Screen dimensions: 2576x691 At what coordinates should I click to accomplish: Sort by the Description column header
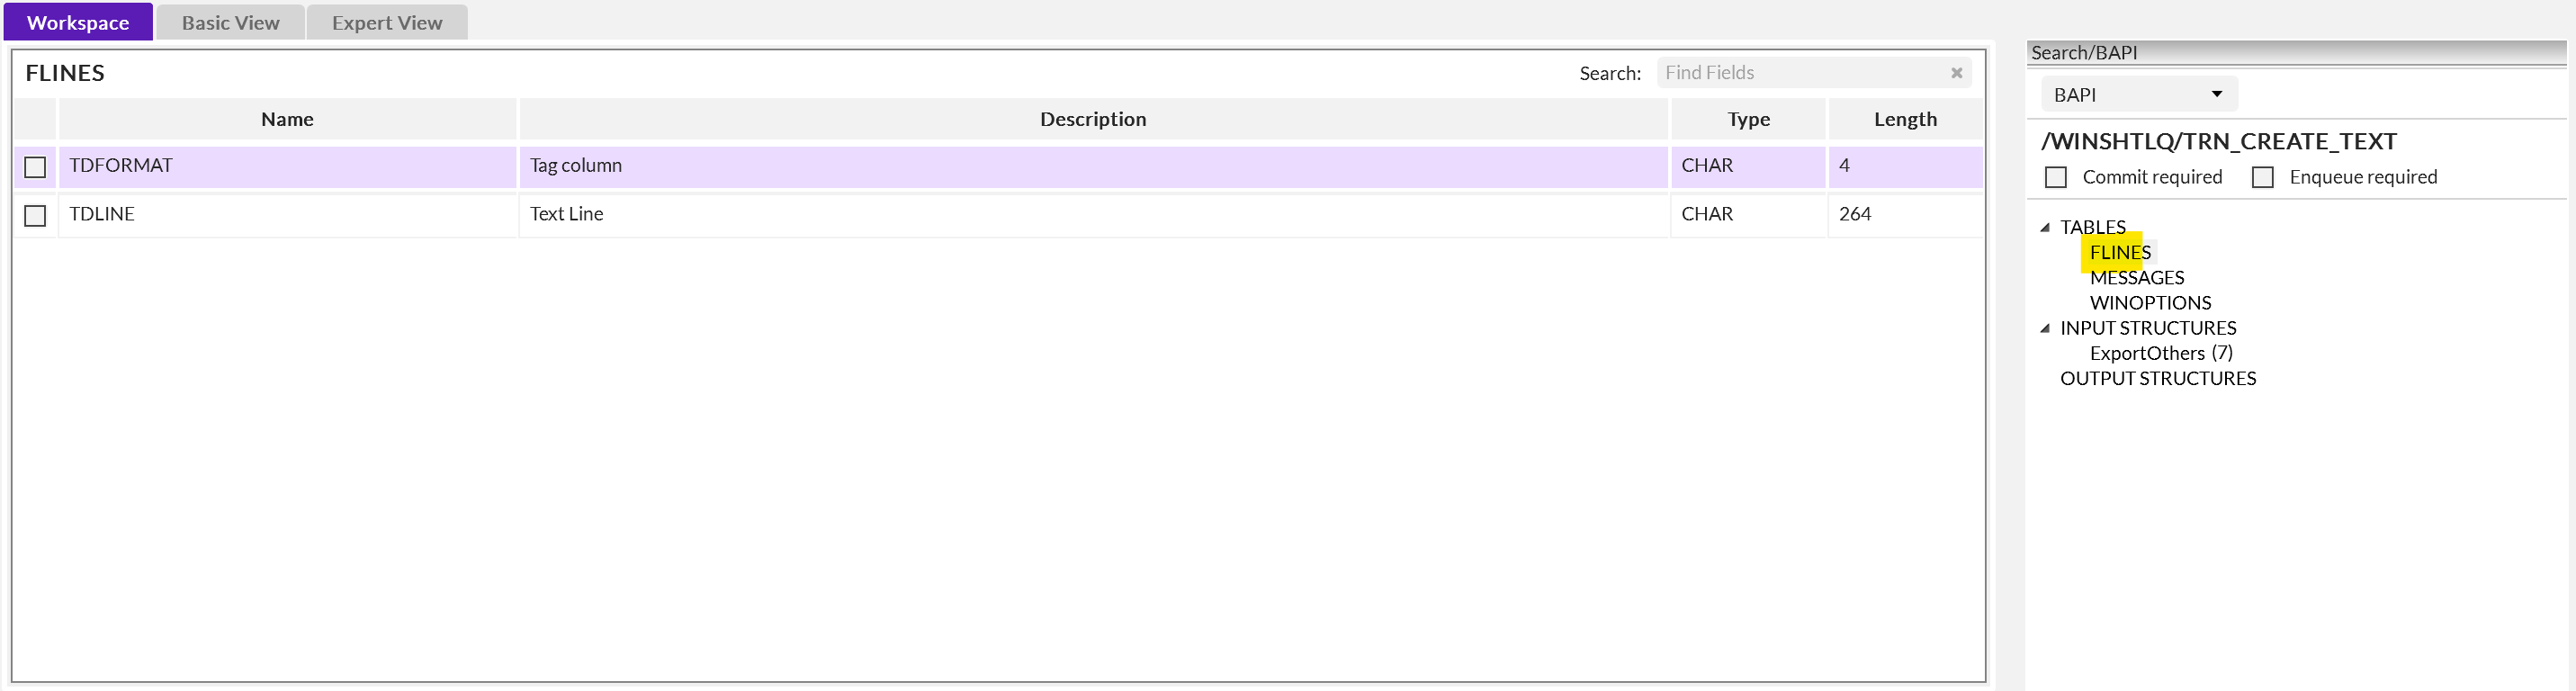1093,119
